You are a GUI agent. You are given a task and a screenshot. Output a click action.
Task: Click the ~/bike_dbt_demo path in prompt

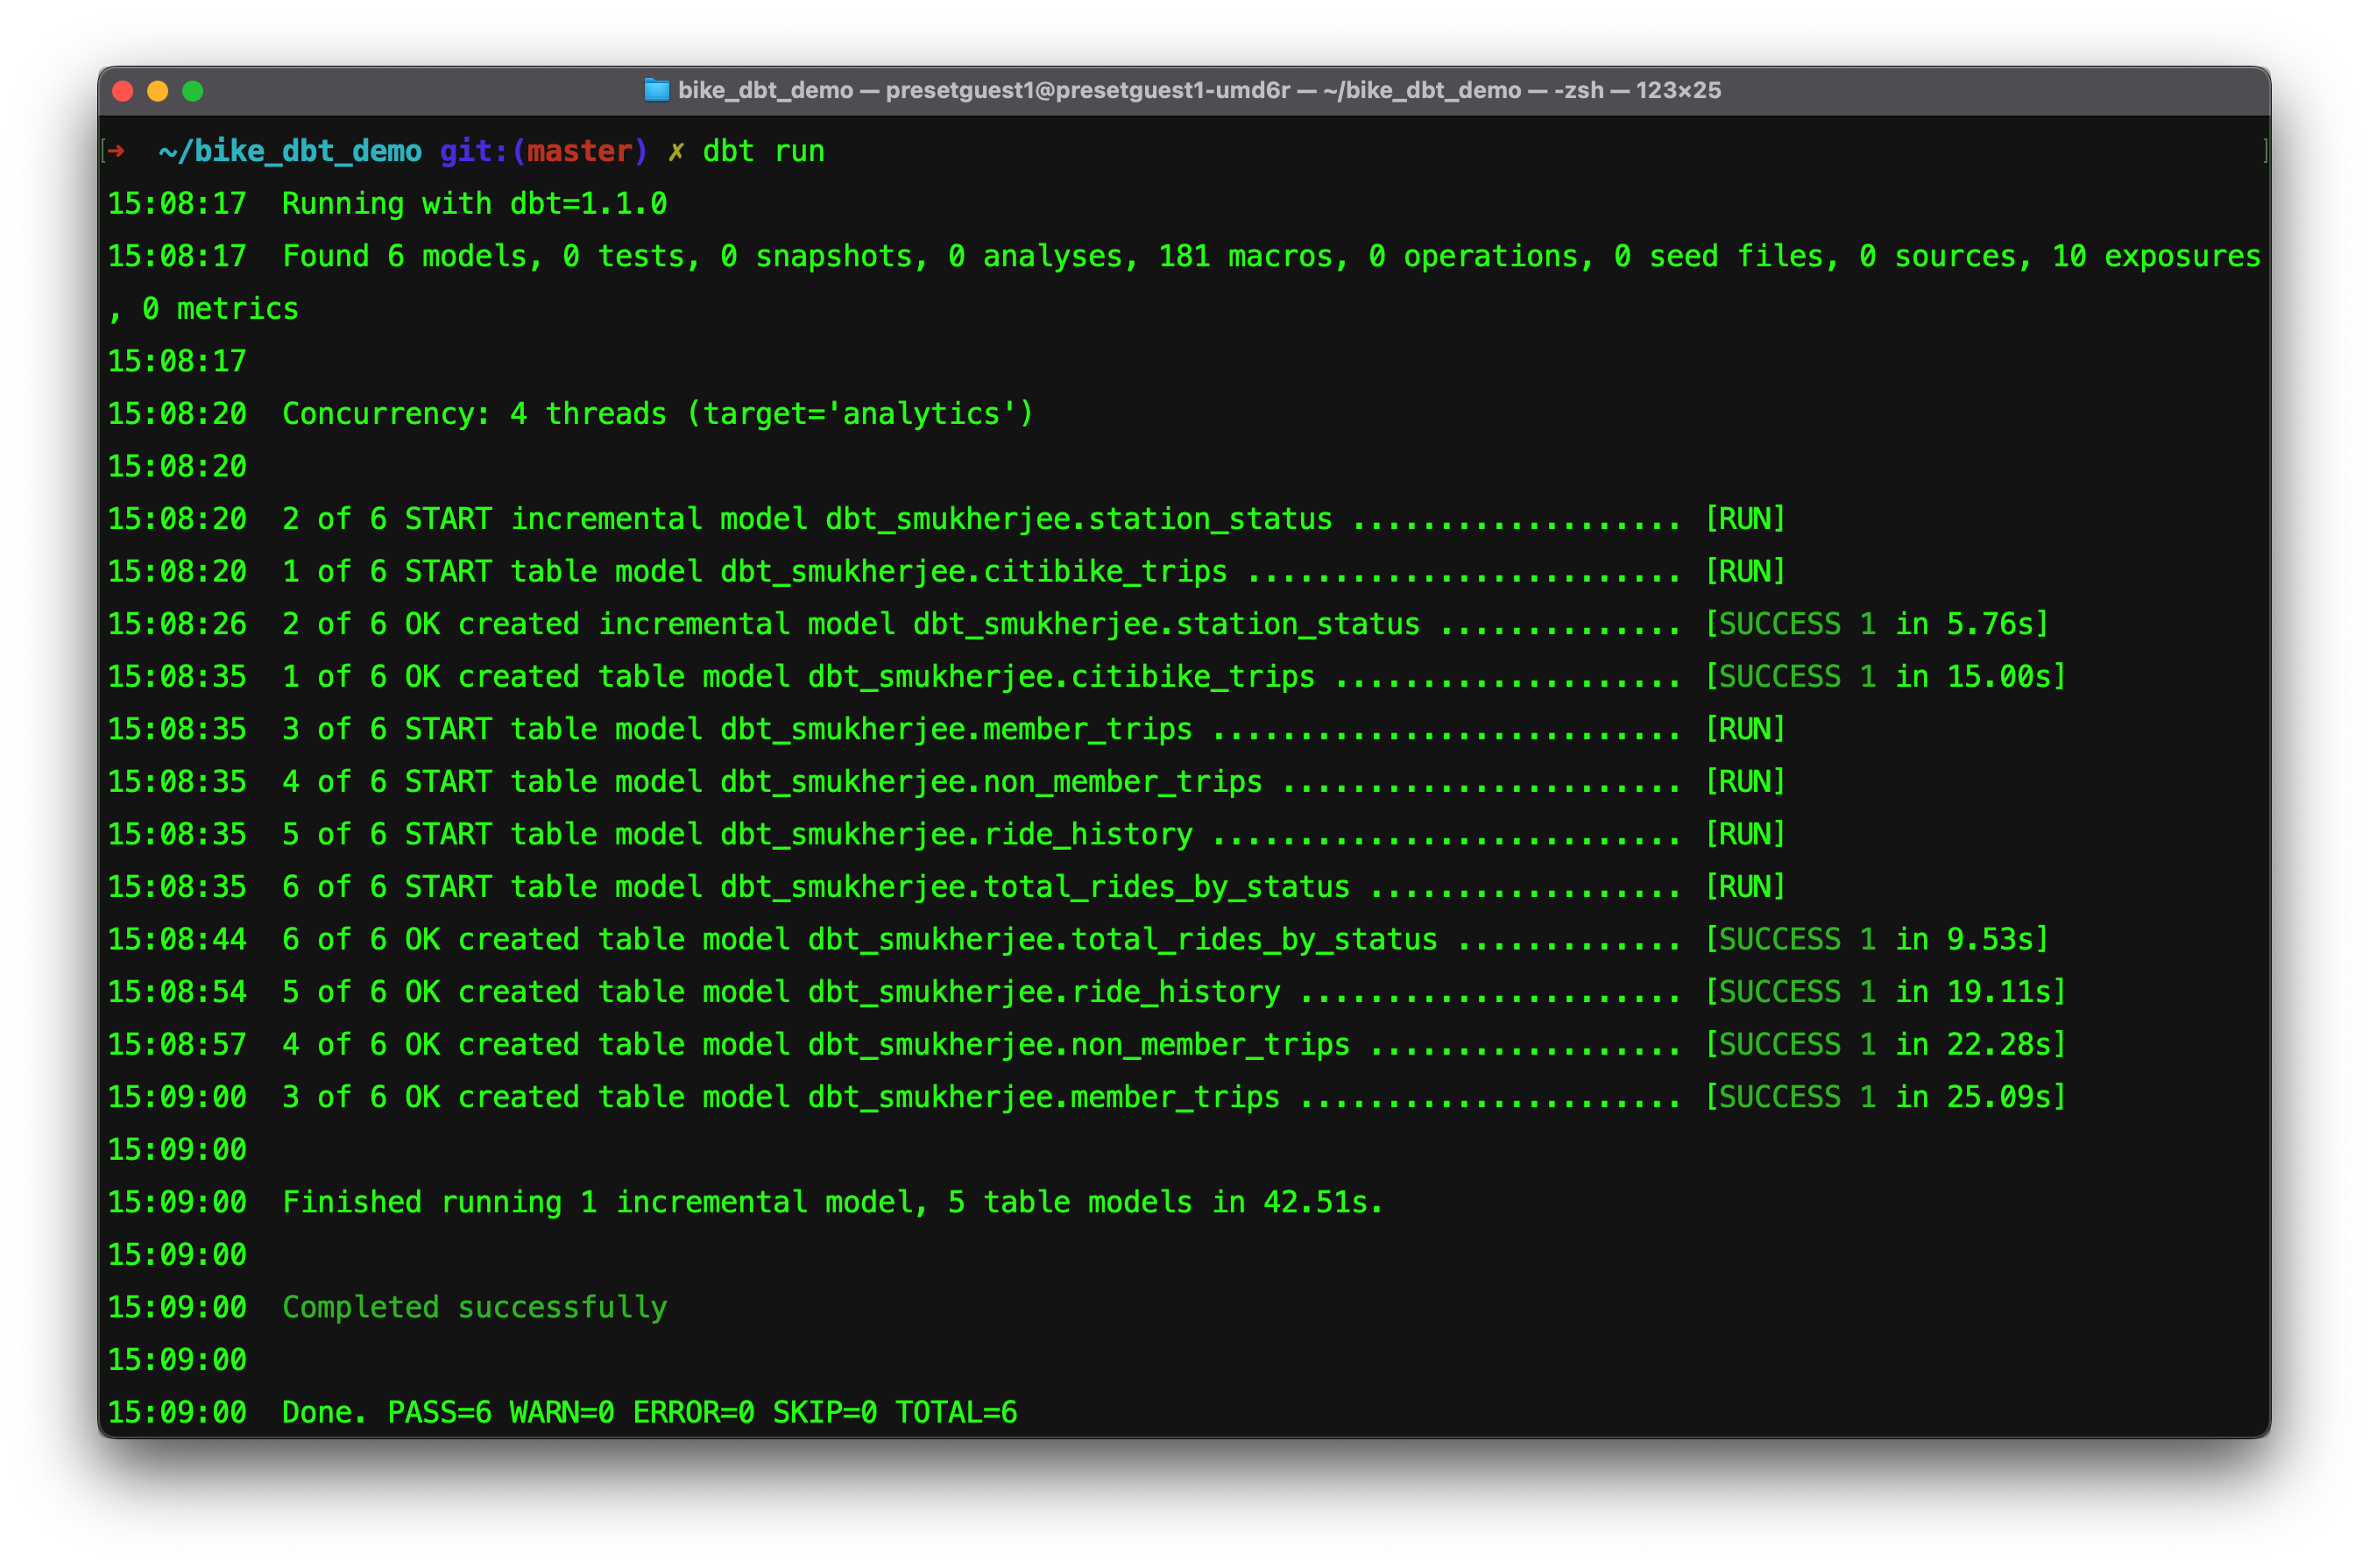[x=290, y=151]
